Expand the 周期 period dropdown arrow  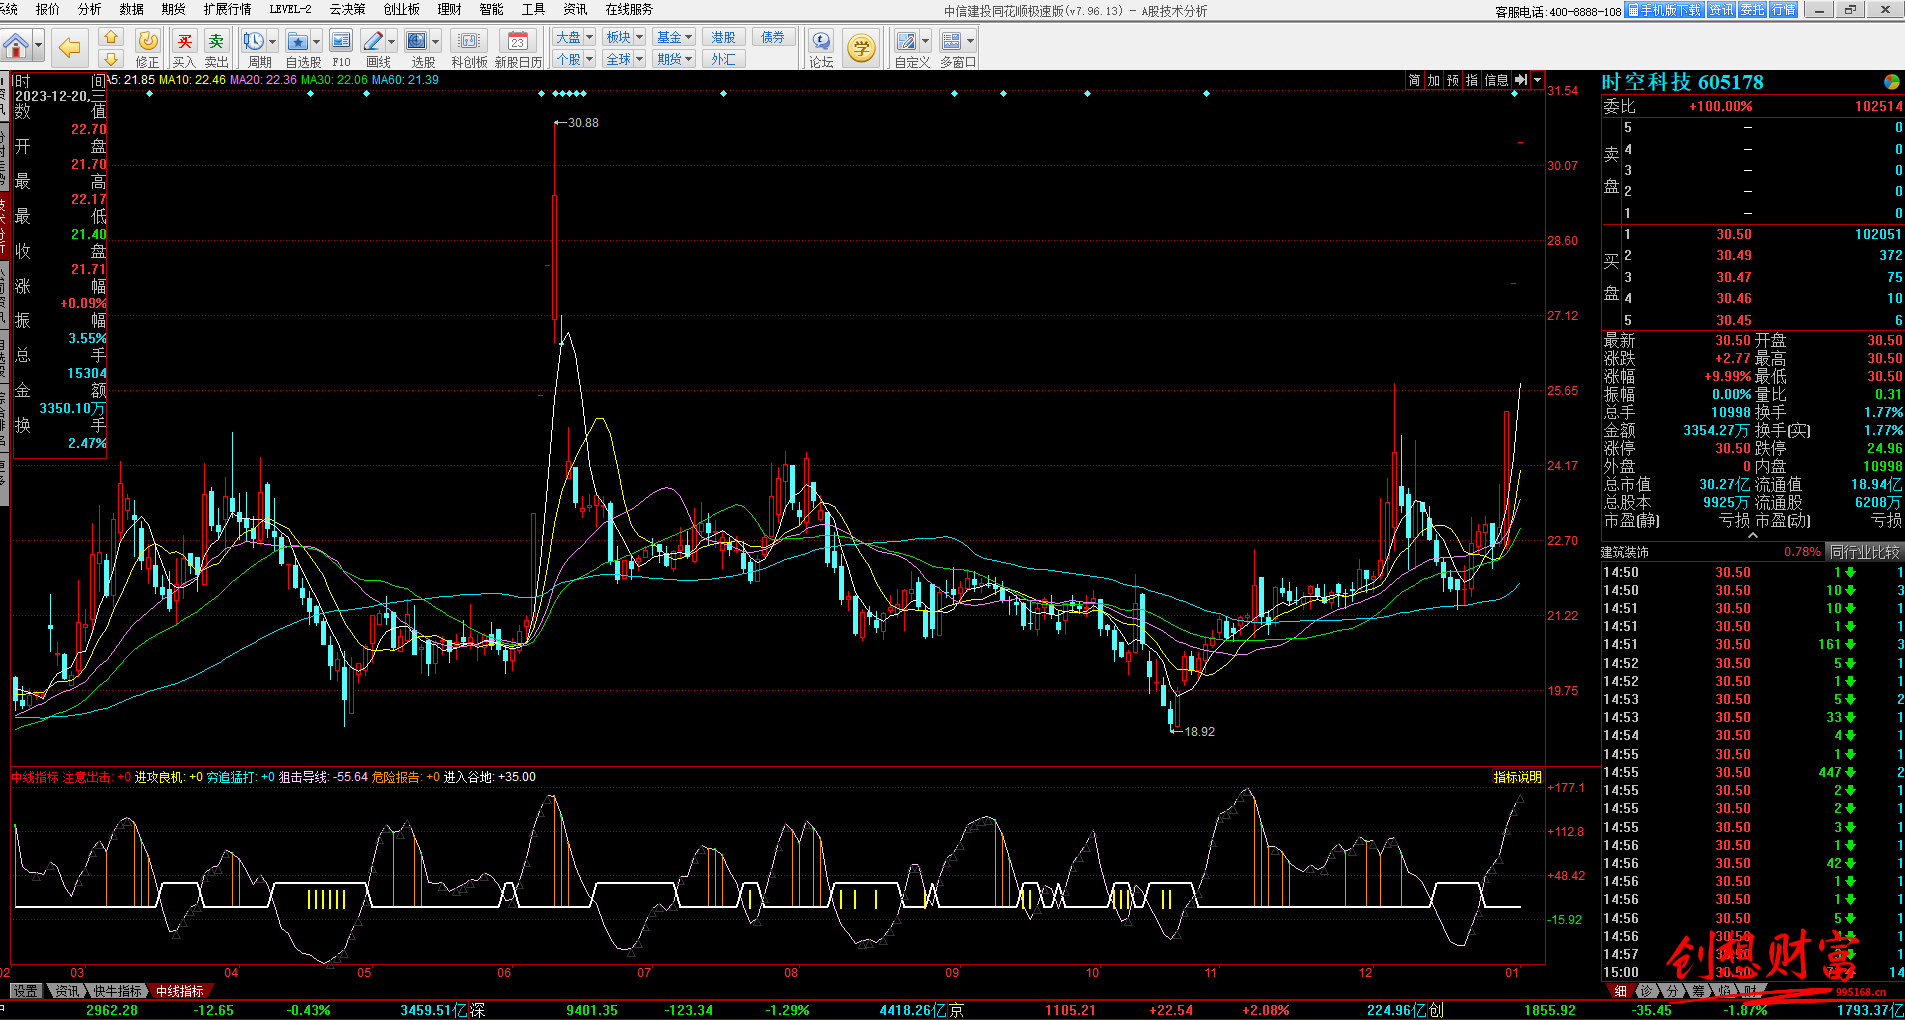[272, 41]
